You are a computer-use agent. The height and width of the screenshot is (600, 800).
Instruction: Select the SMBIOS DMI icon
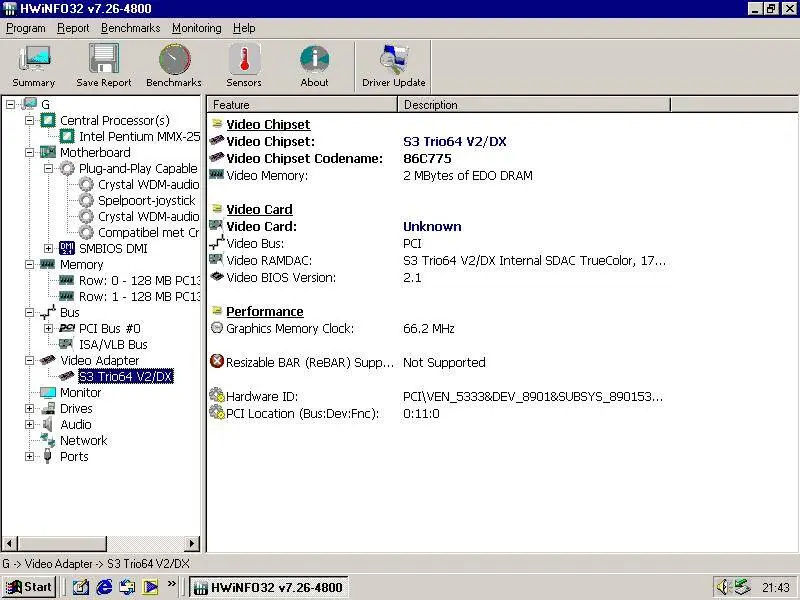click(67, 248)
